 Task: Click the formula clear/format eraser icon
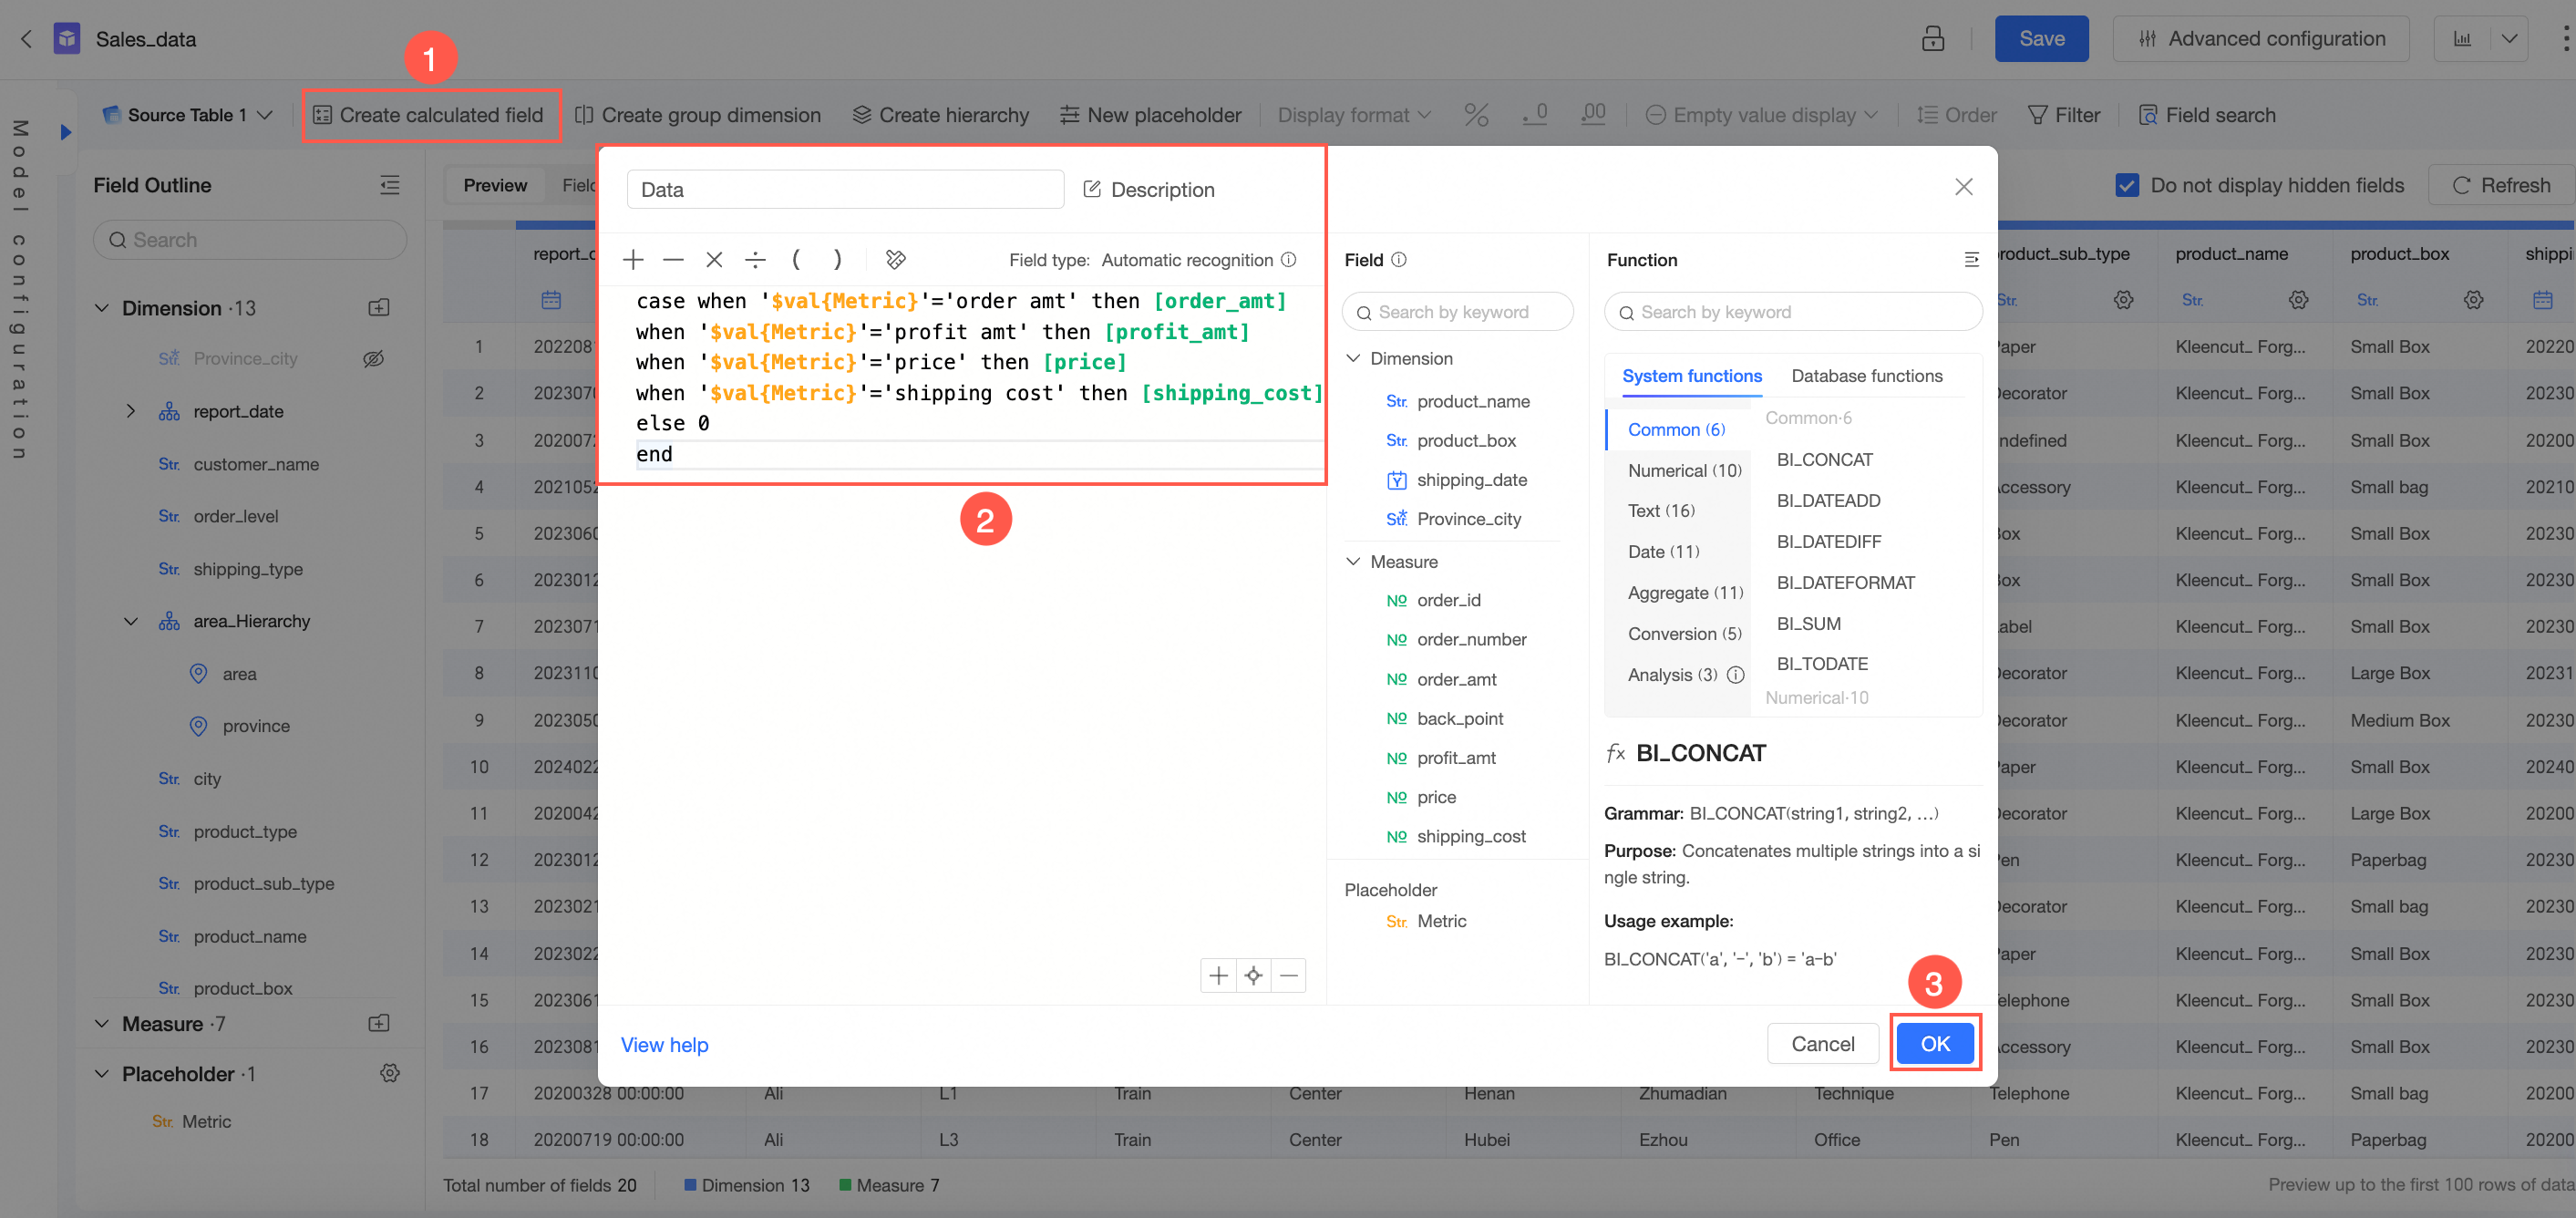895,260
